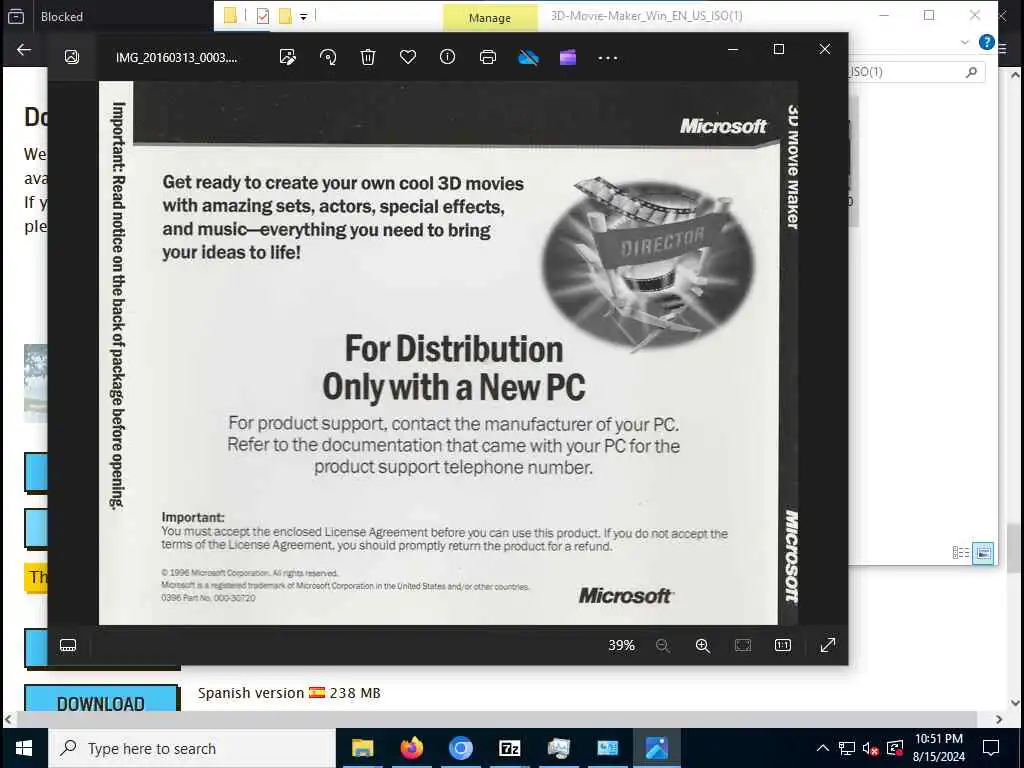
Task: Select the Manage tab in File Explorer
Action: point(490,18)
